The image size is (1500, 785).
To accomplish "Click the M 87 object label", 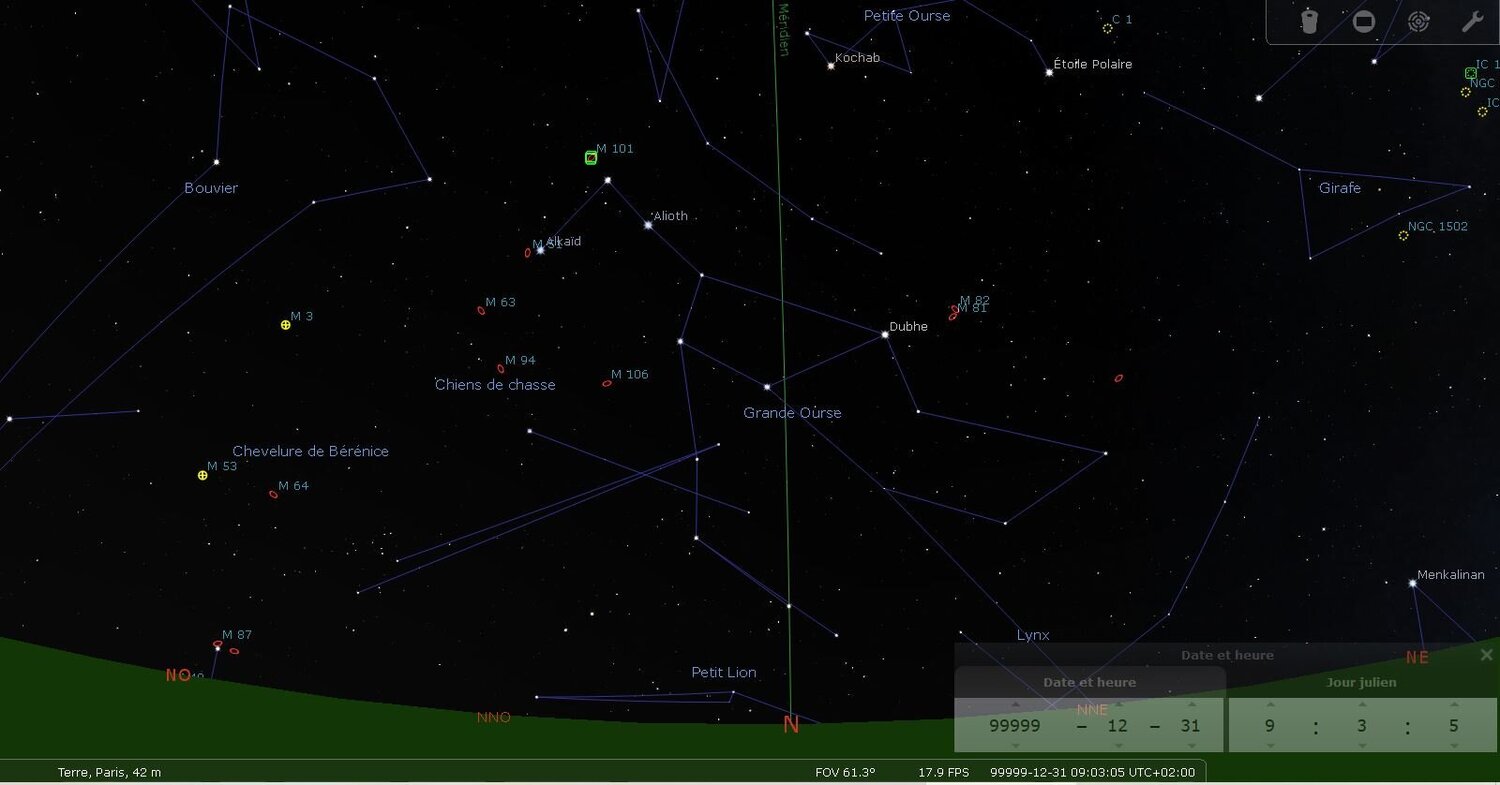I will (237, 635).
